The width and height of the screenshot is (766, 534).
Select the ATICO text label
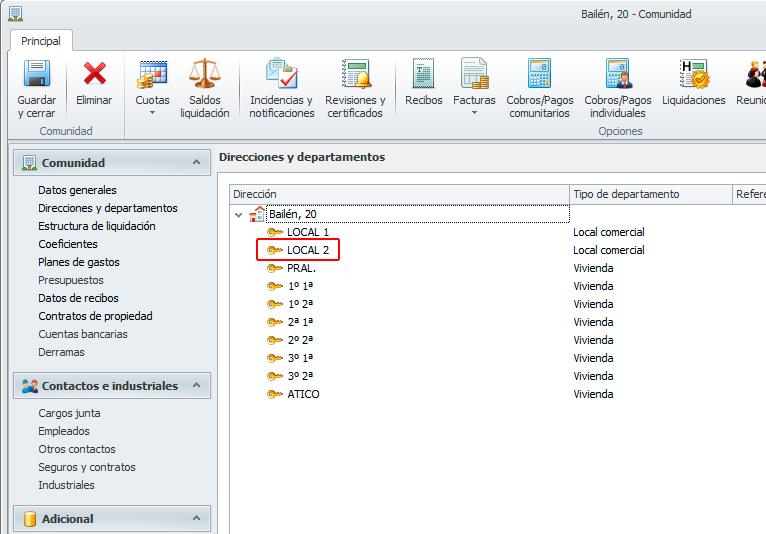[x=303, y=394]
